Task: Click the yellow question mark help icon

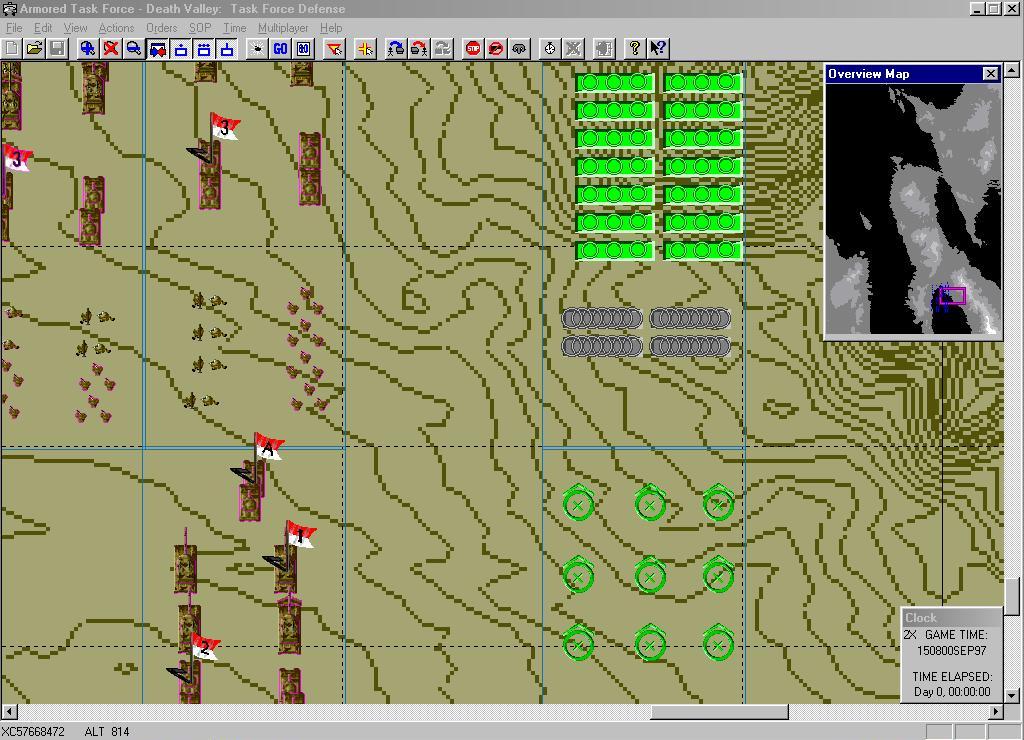Action: [x=634, y=48]
